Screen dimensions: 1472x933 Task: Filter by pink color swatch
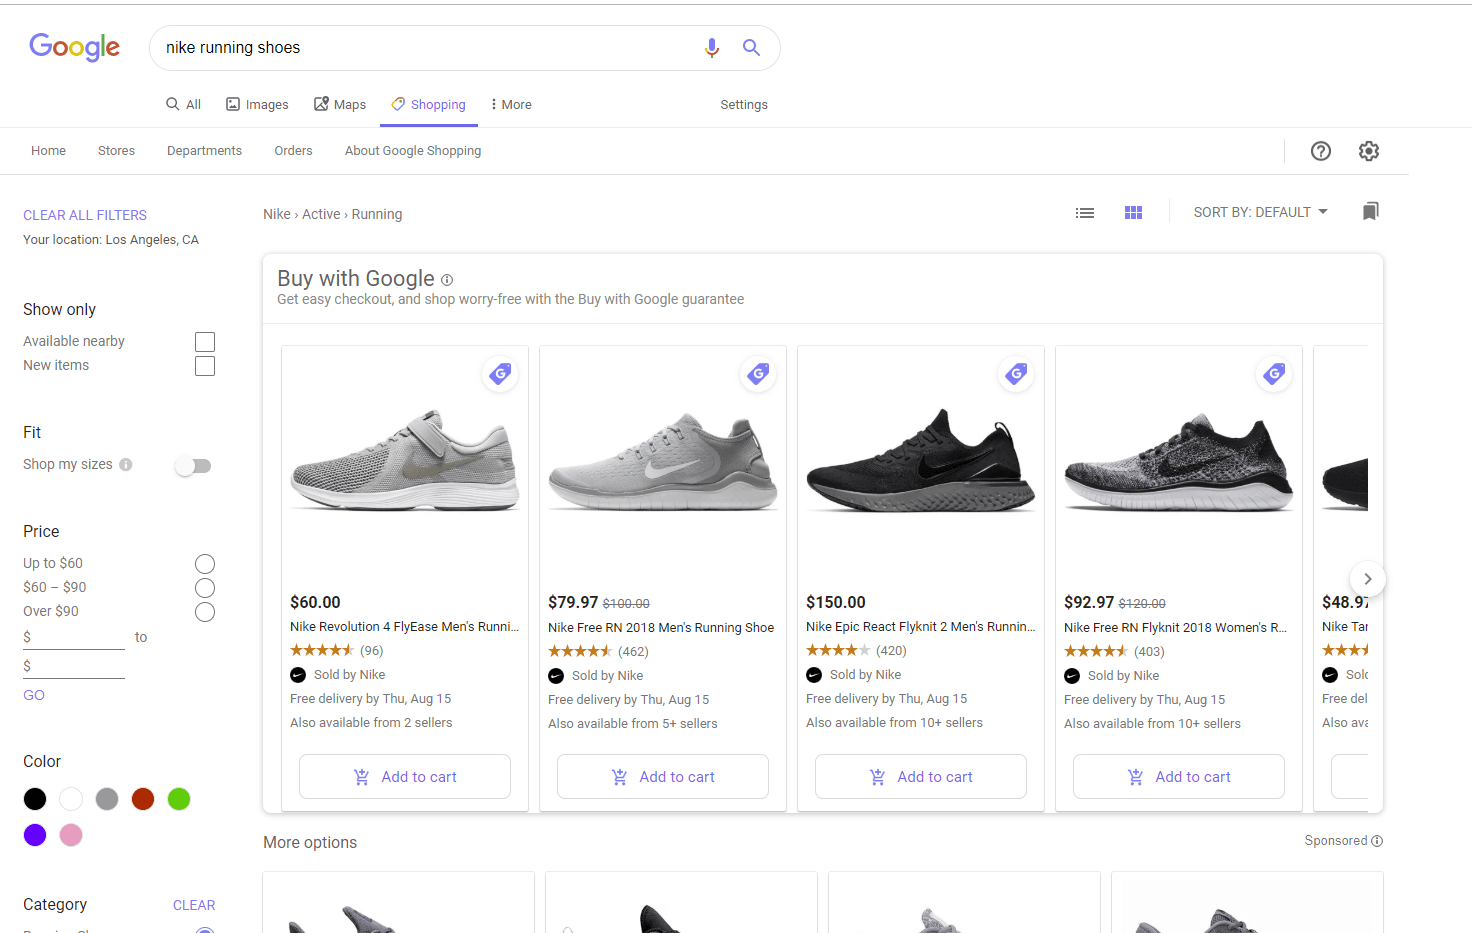71,835
